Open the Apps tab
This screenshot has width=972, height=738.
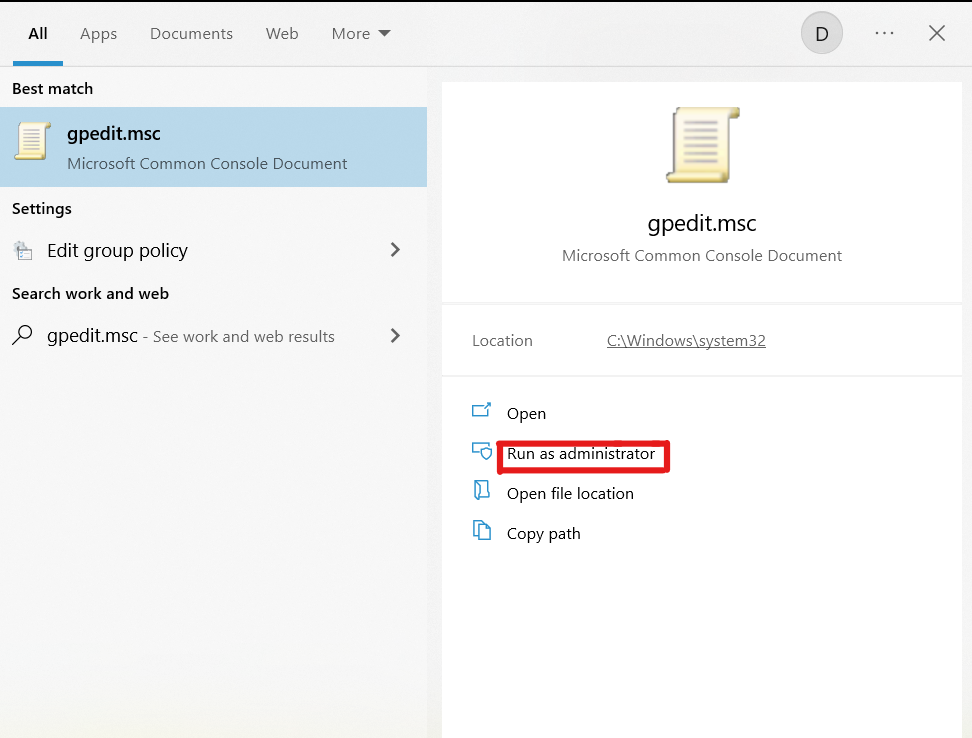99,33
